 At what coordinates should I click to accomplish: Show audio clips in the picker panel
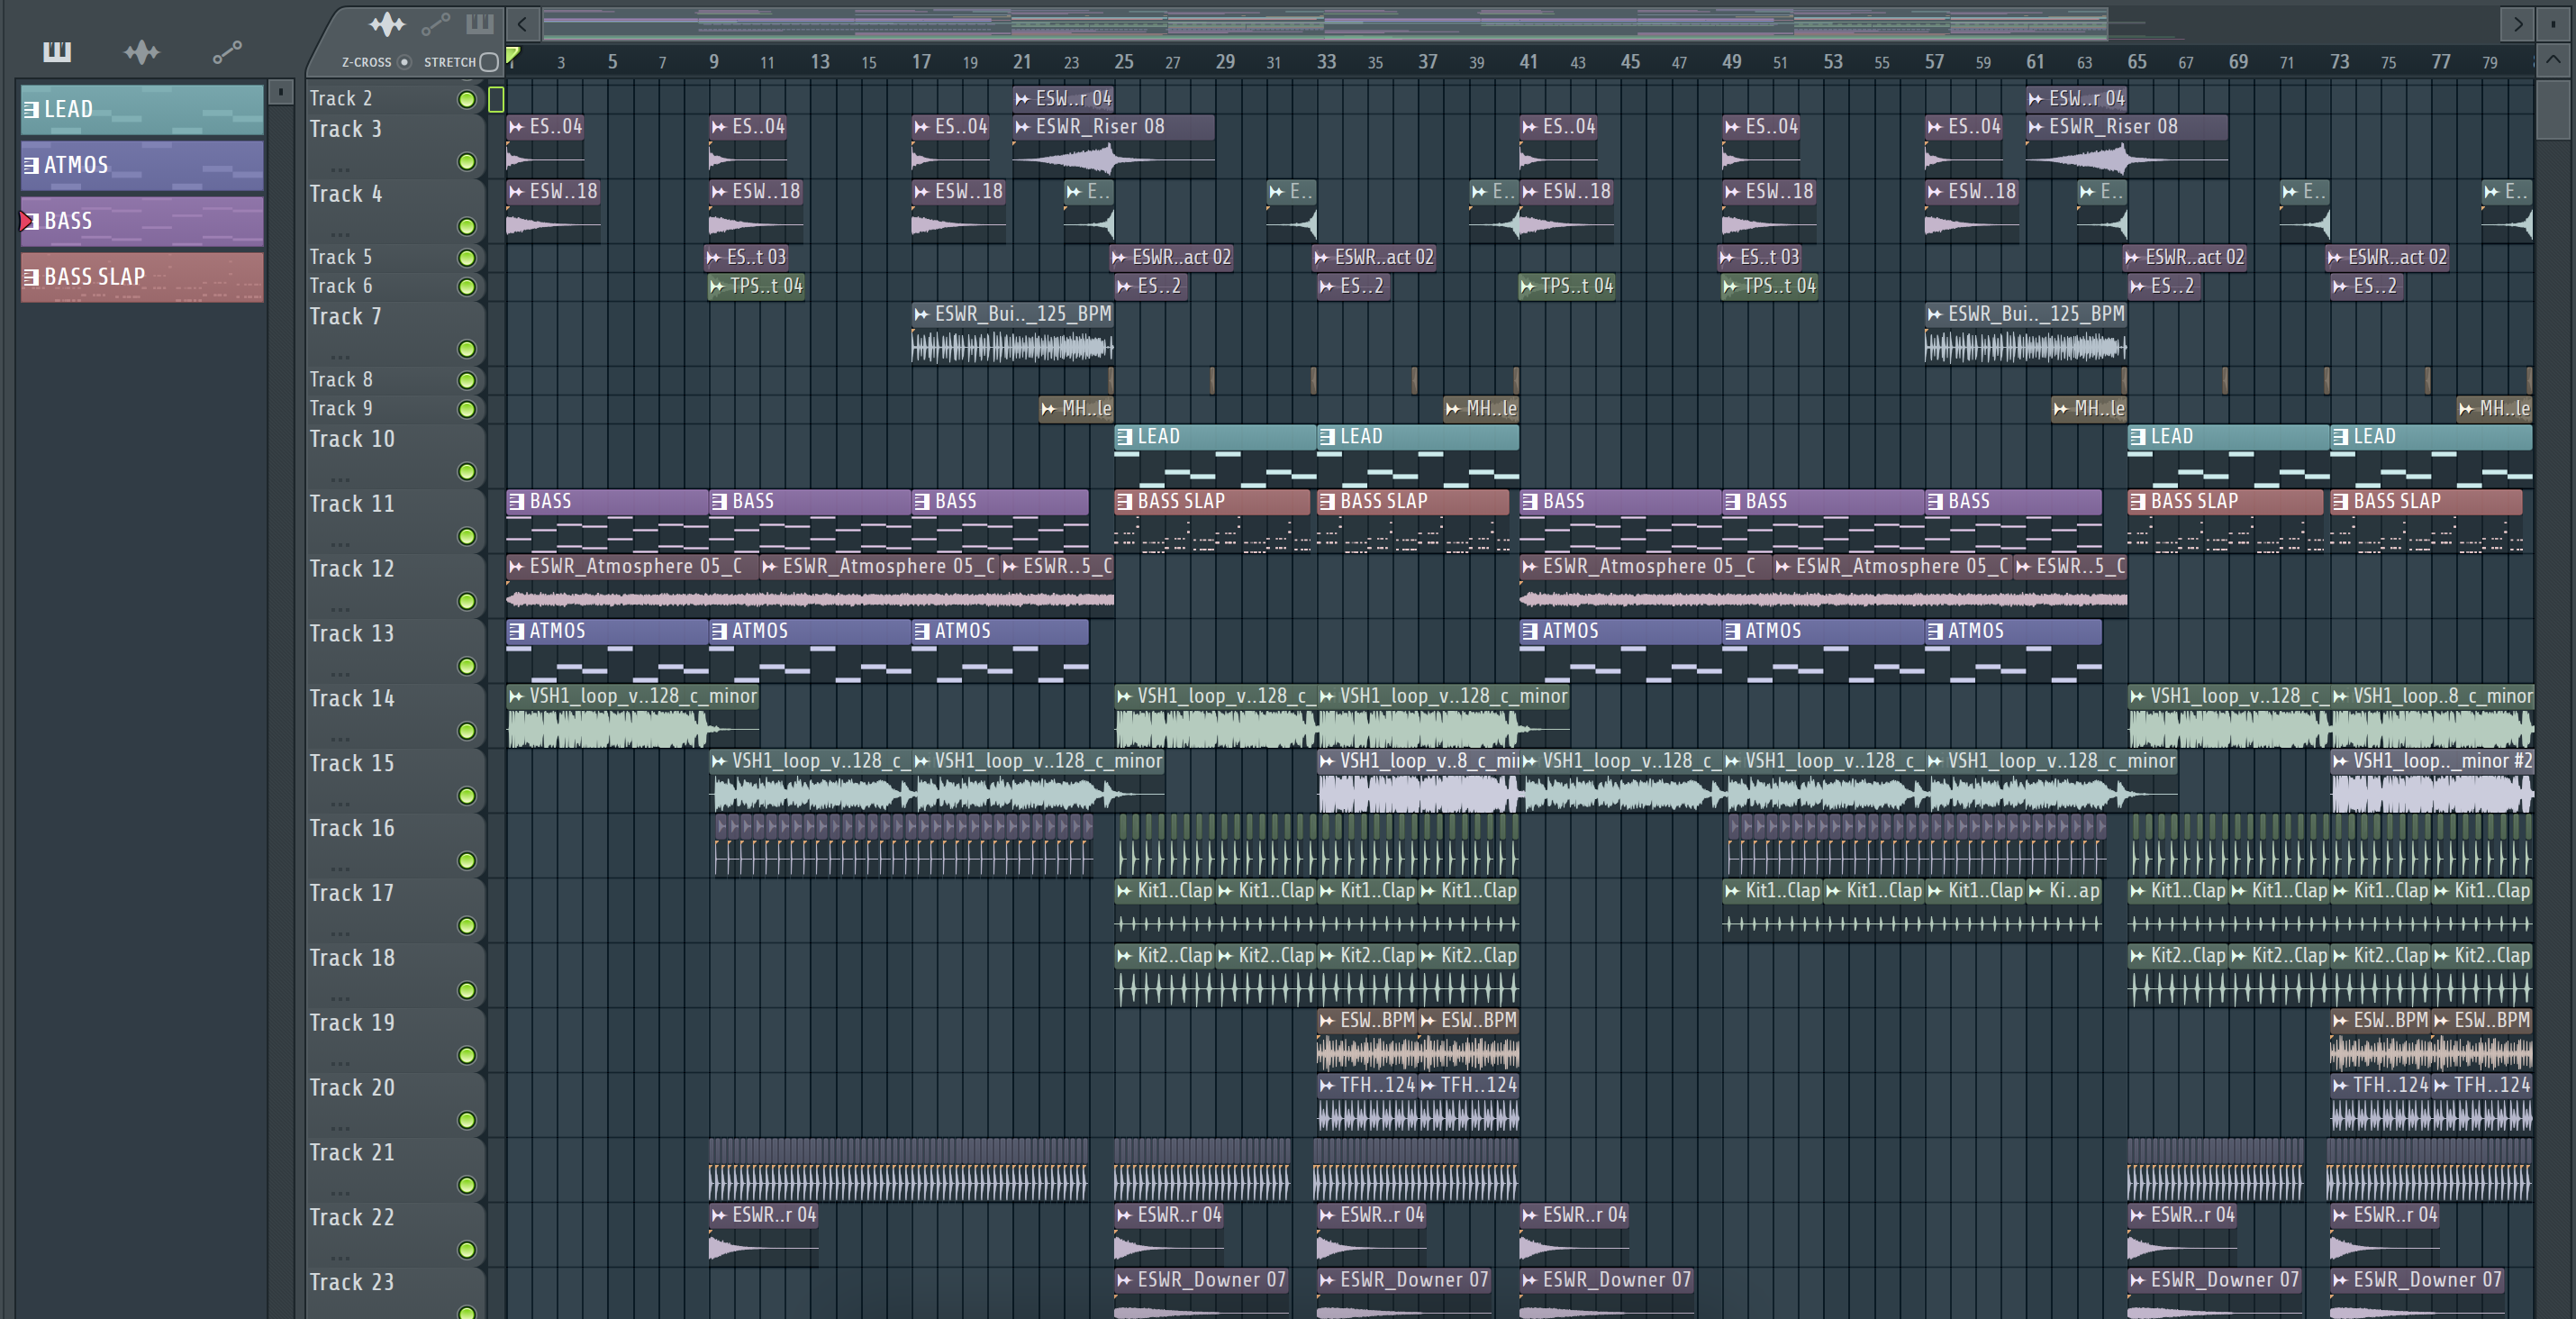pyautogui.click(x=142, y=51)
